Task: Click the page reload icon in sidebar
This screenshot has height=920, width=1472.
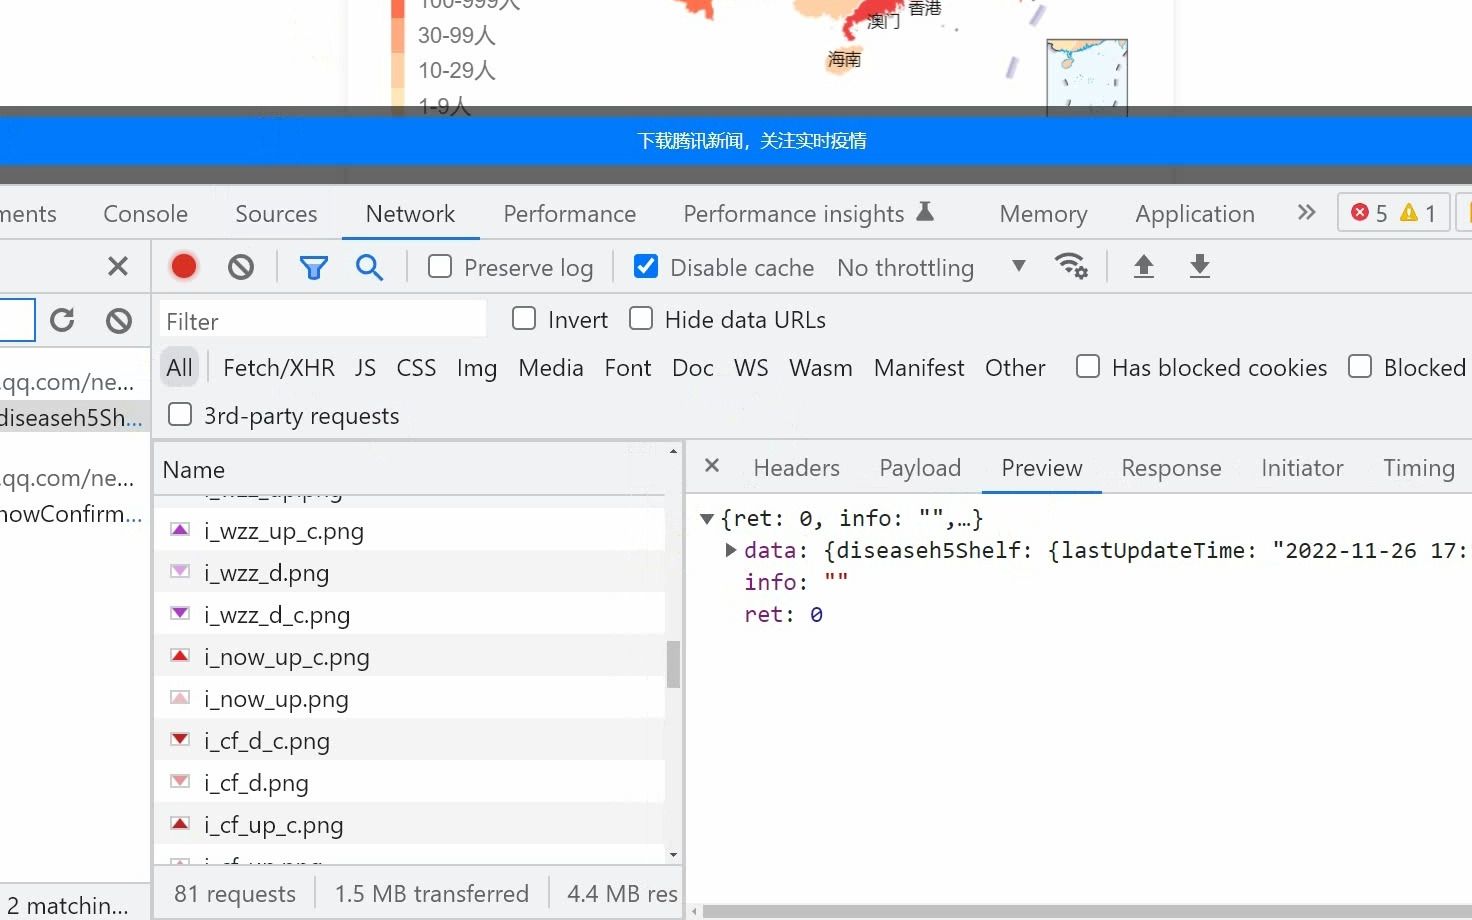Action: point(61,319)
